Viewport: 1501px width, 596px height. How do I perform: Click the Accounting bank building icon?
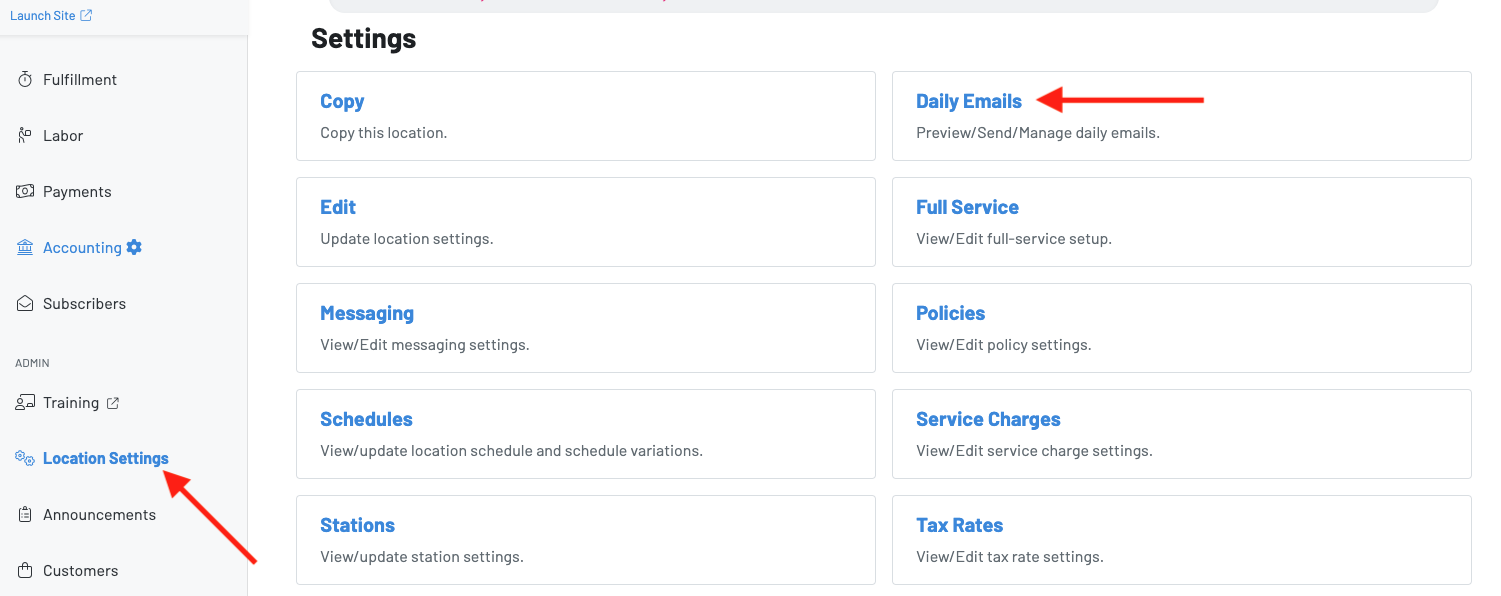(25, 248)
